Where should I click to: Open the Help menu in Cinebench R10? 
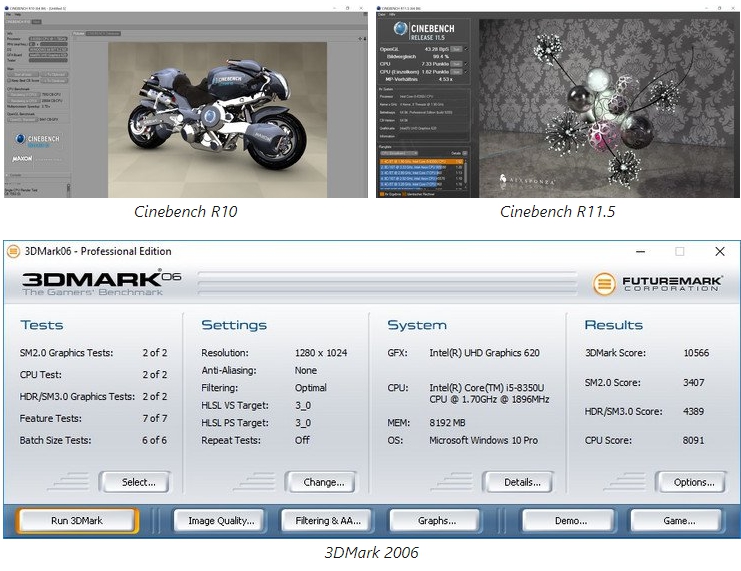tap(18, 15)
